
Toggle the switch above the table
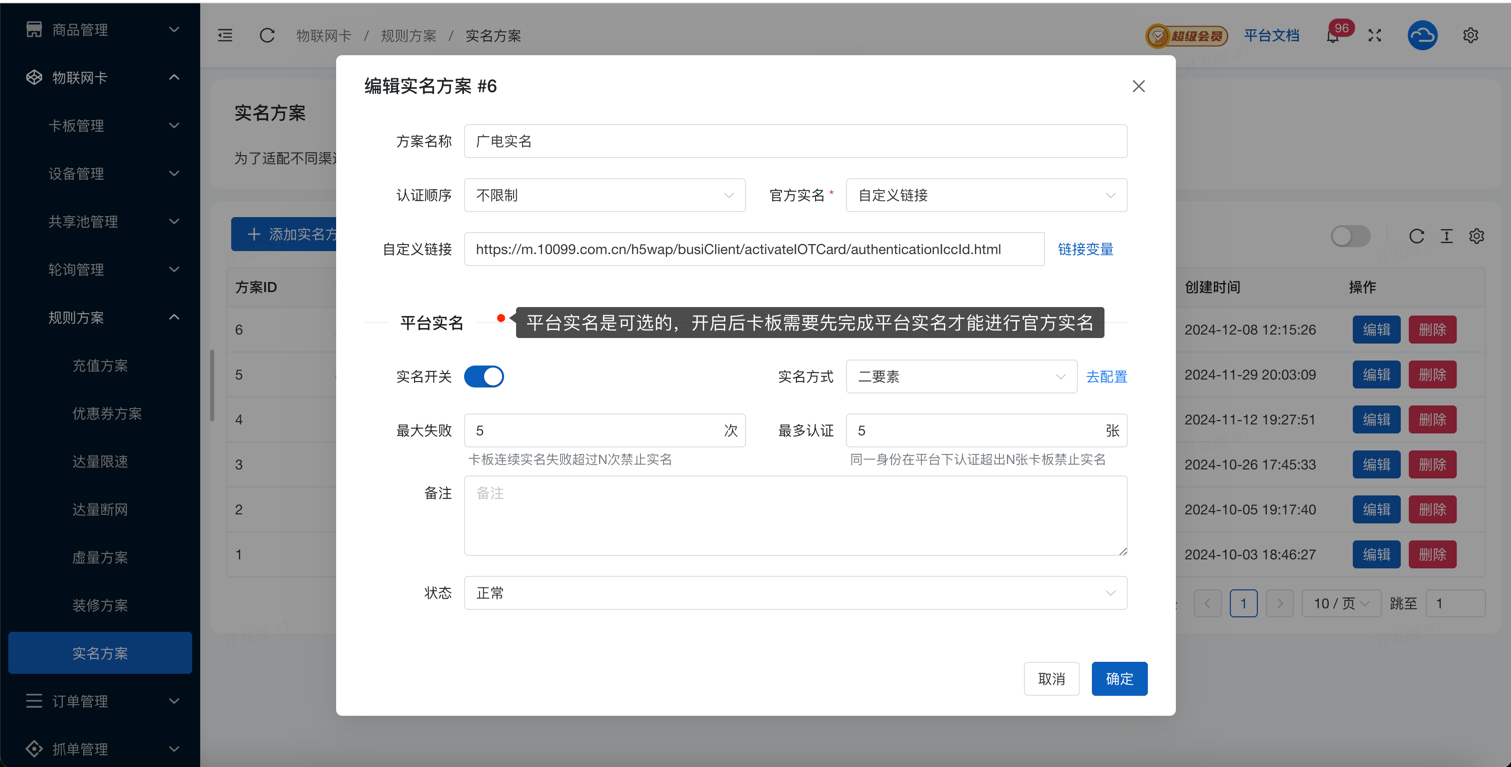[1350, 236]
